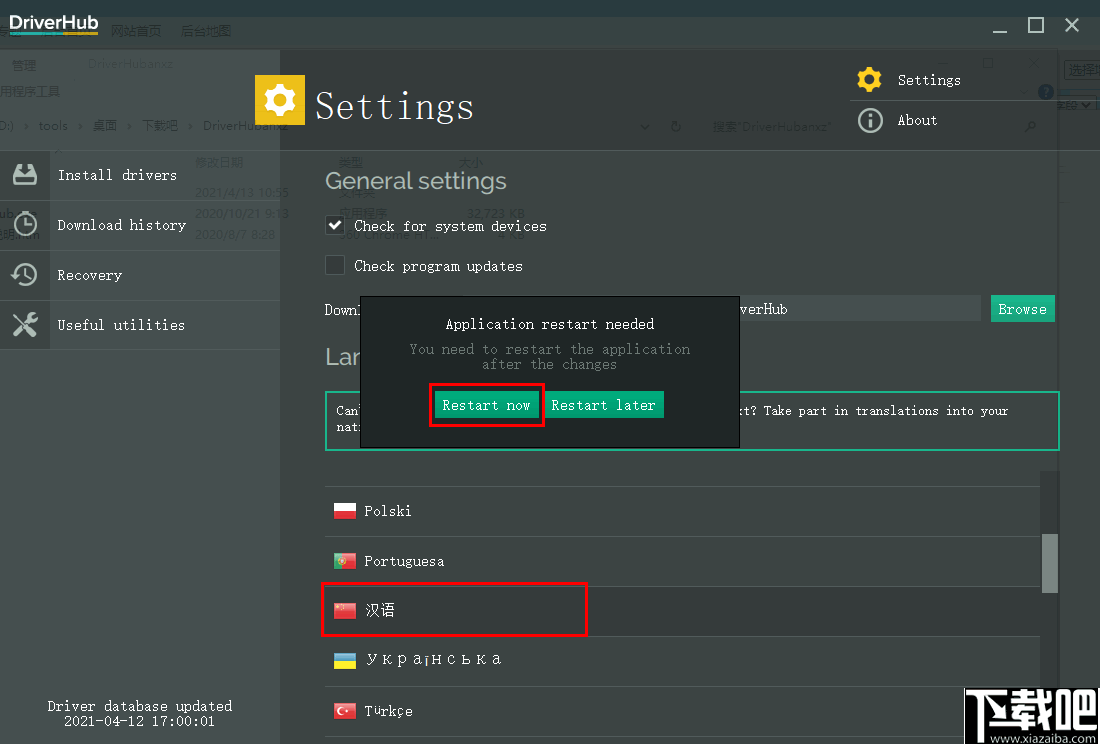Click the Browse button

point(1022,309)
